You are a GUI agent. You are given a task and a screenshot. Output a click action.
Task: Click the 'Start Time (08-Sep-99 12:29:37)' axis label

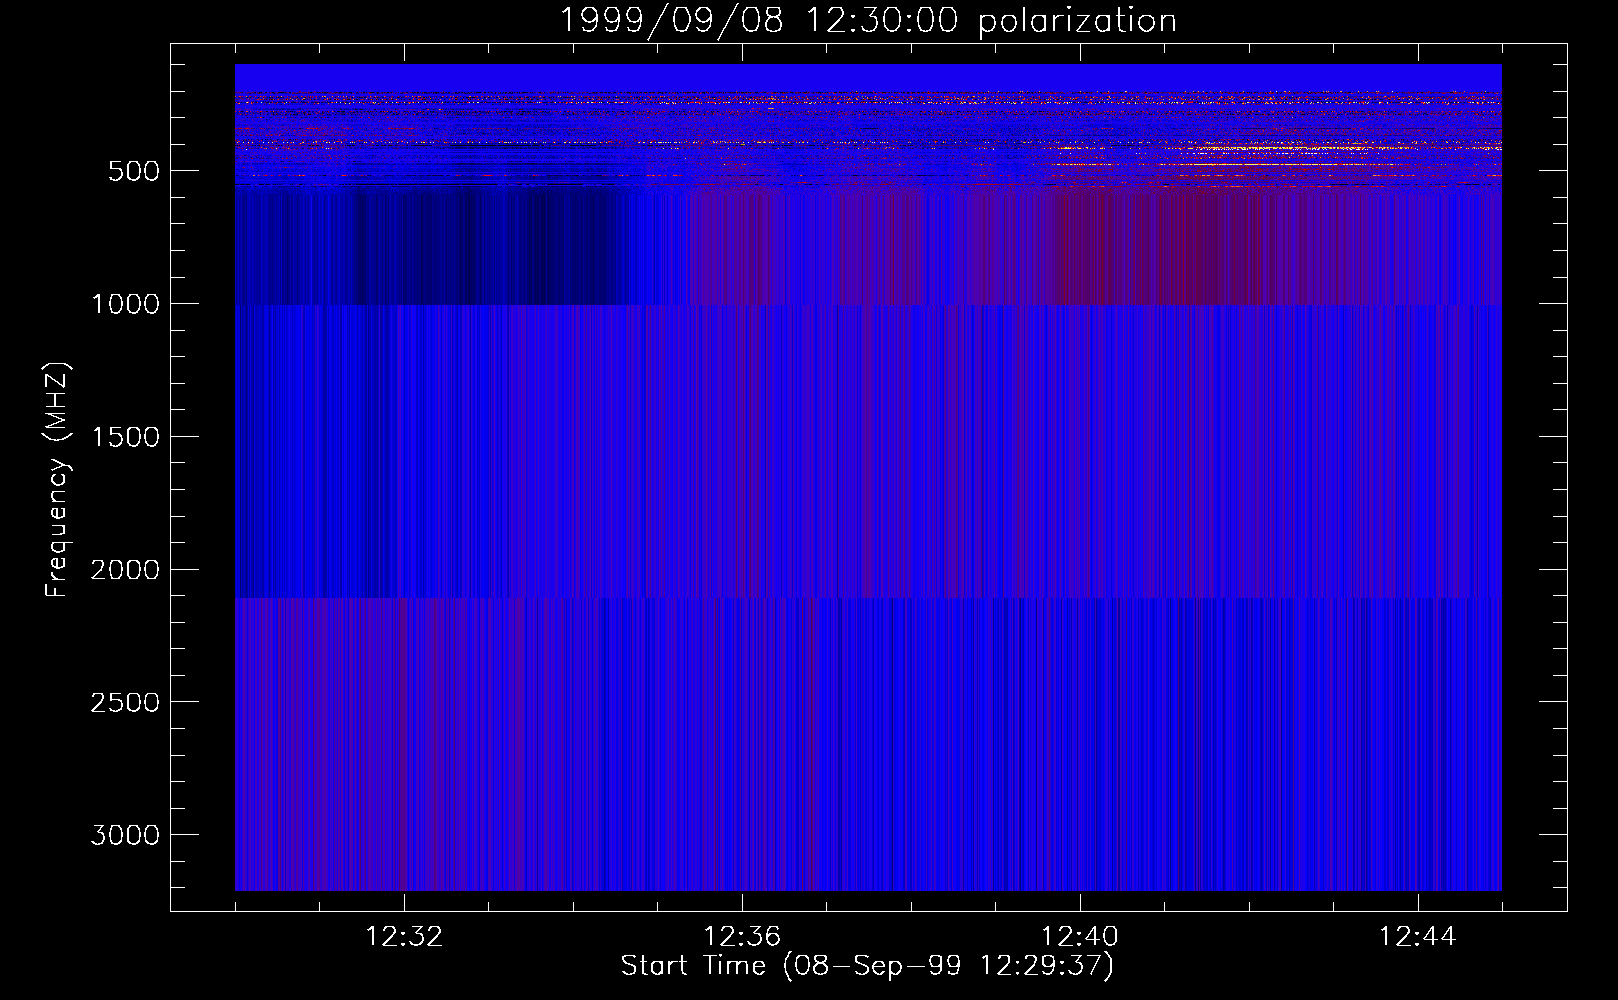(867, 966)
